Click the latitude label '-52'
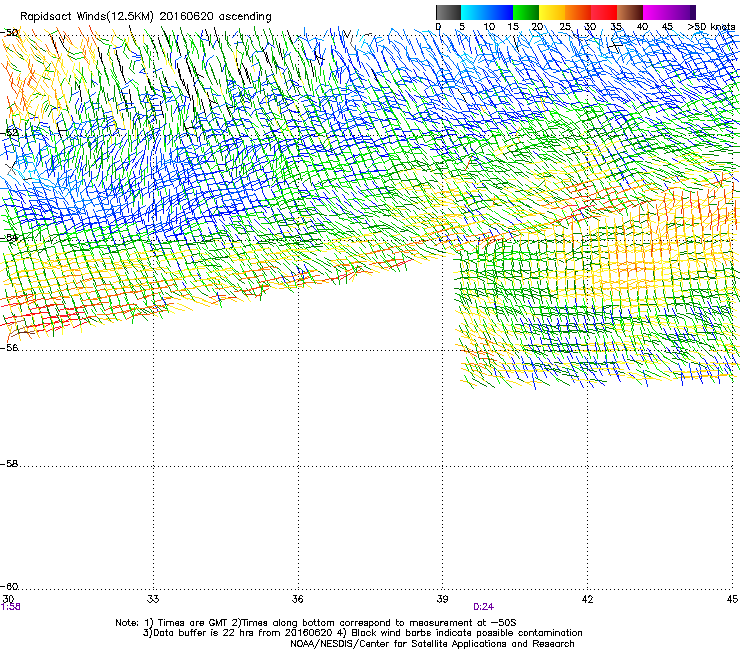Viewport: 740px width, 650px height. pos(9,133)
